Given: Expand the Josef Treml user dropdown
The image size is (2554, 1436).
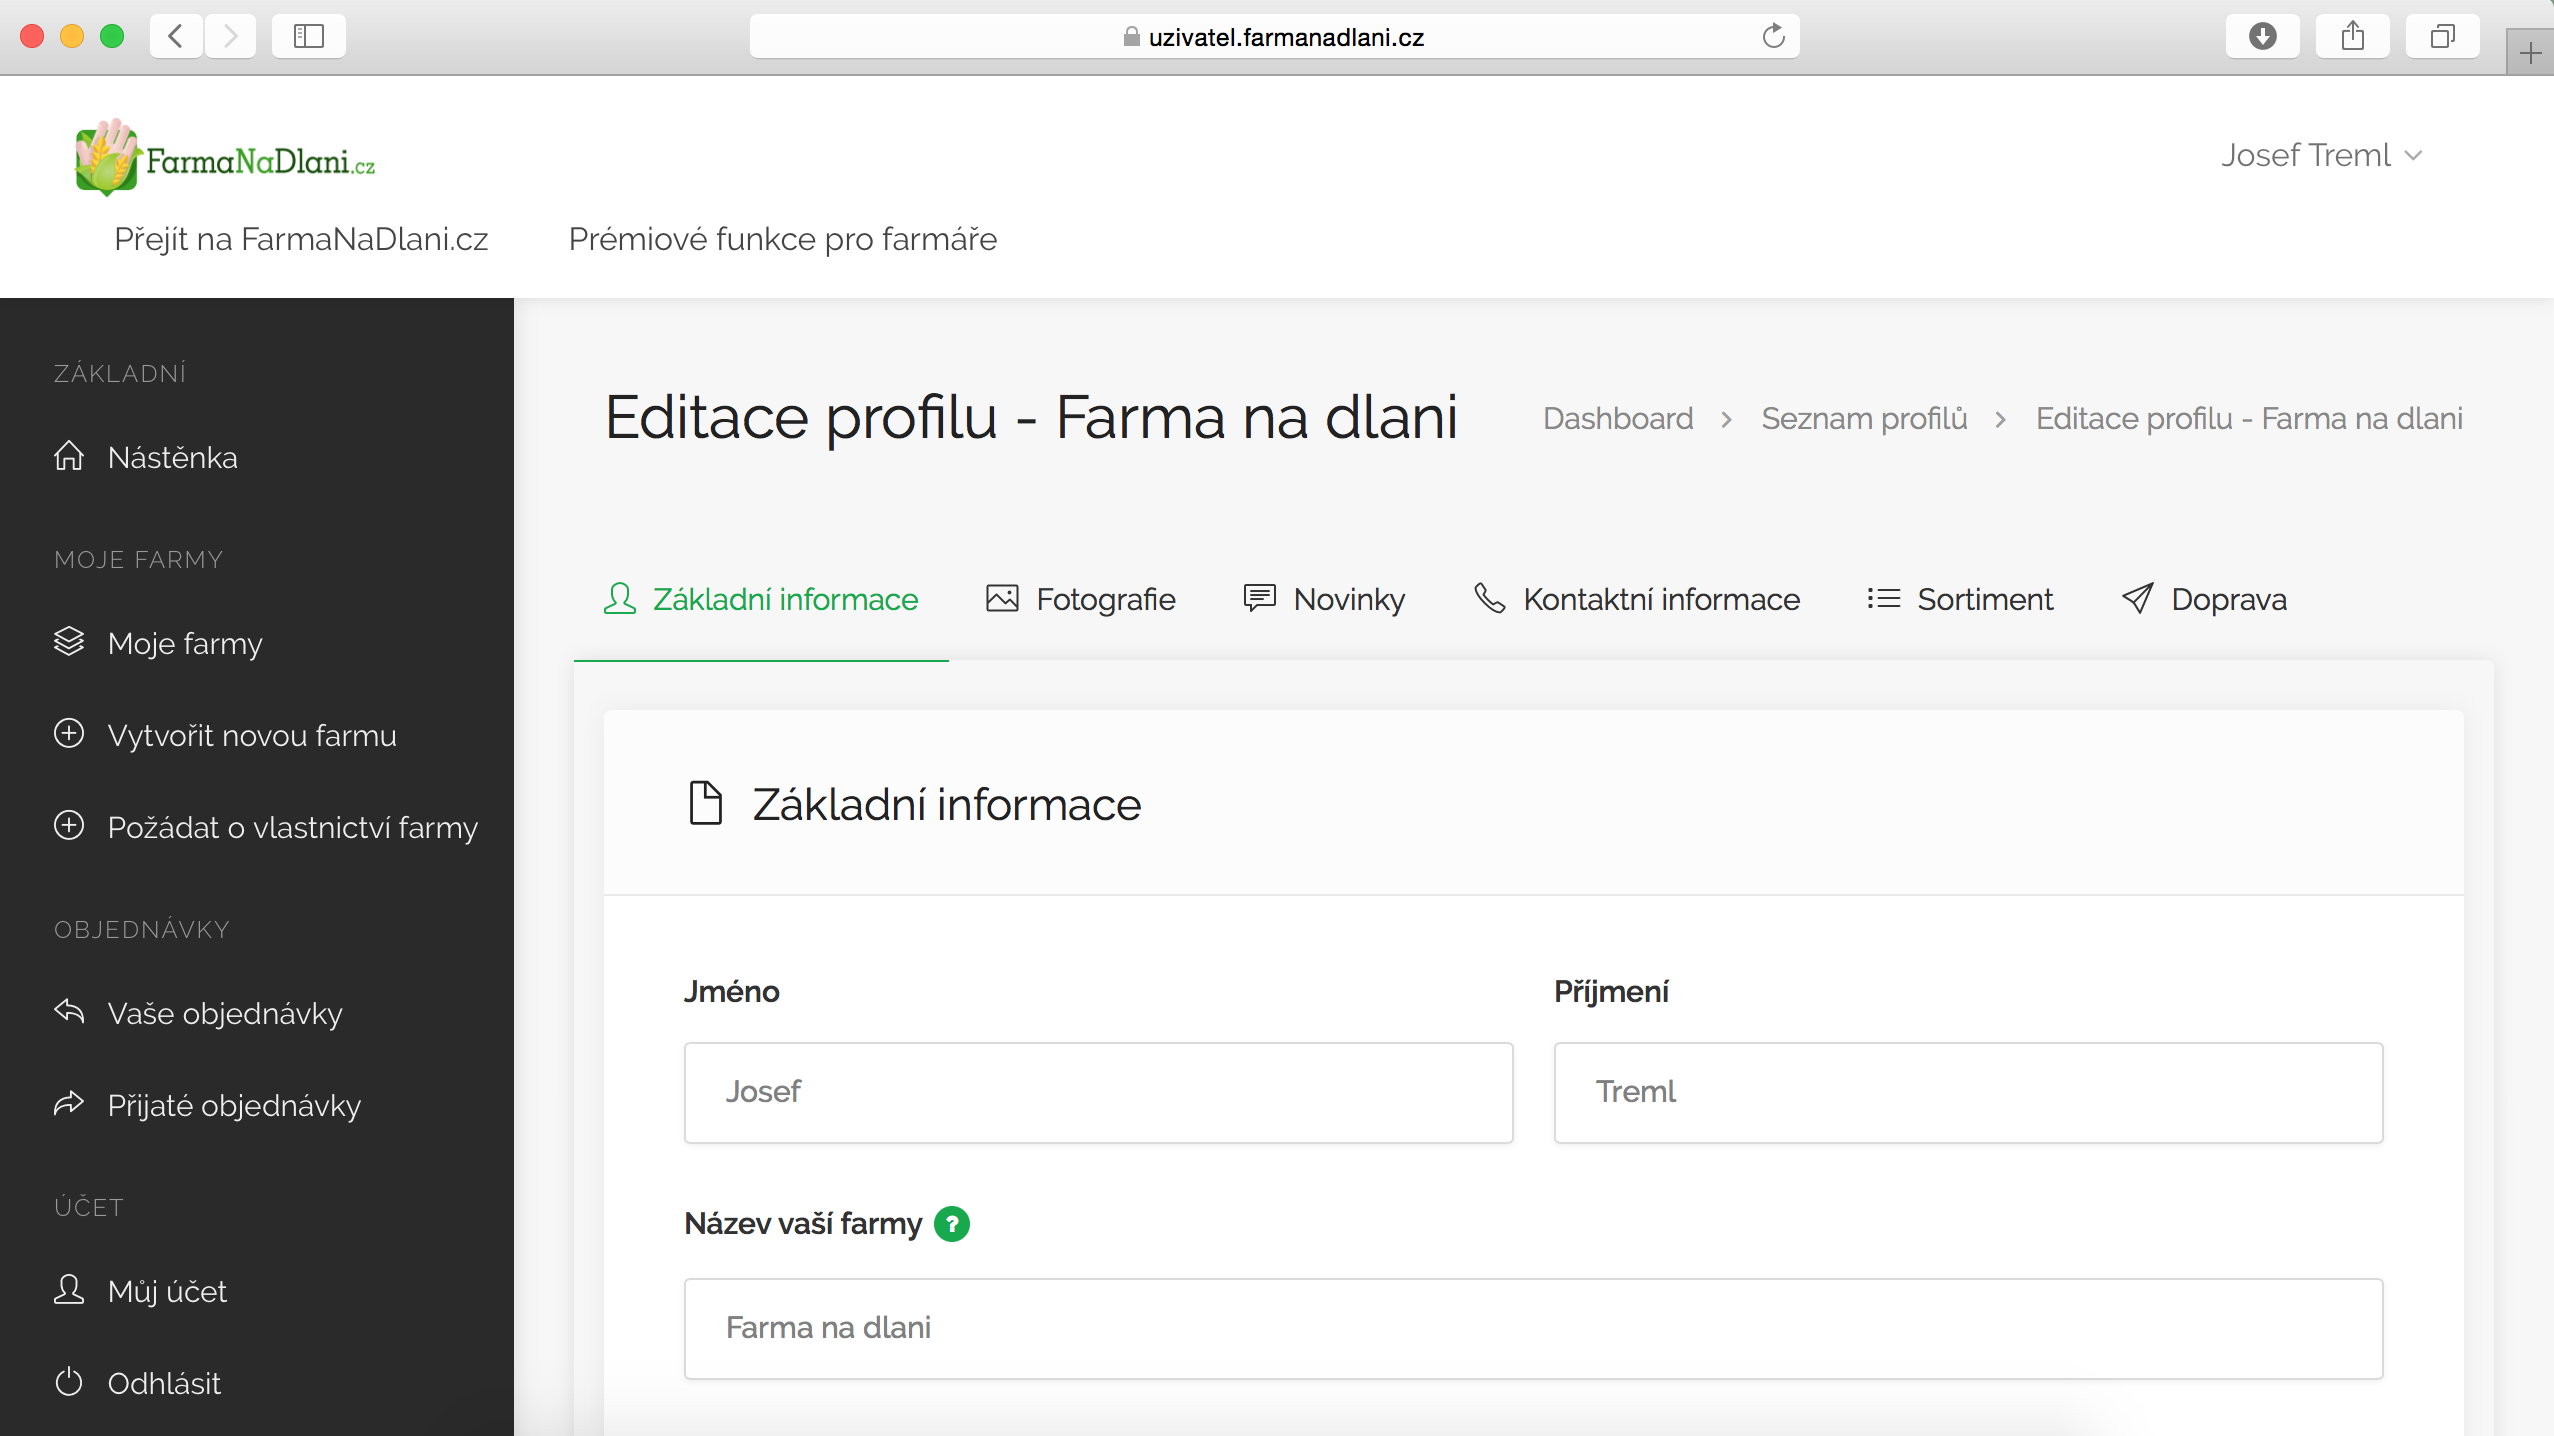Looking at the screenshot, I should [x=2320, y=155].
